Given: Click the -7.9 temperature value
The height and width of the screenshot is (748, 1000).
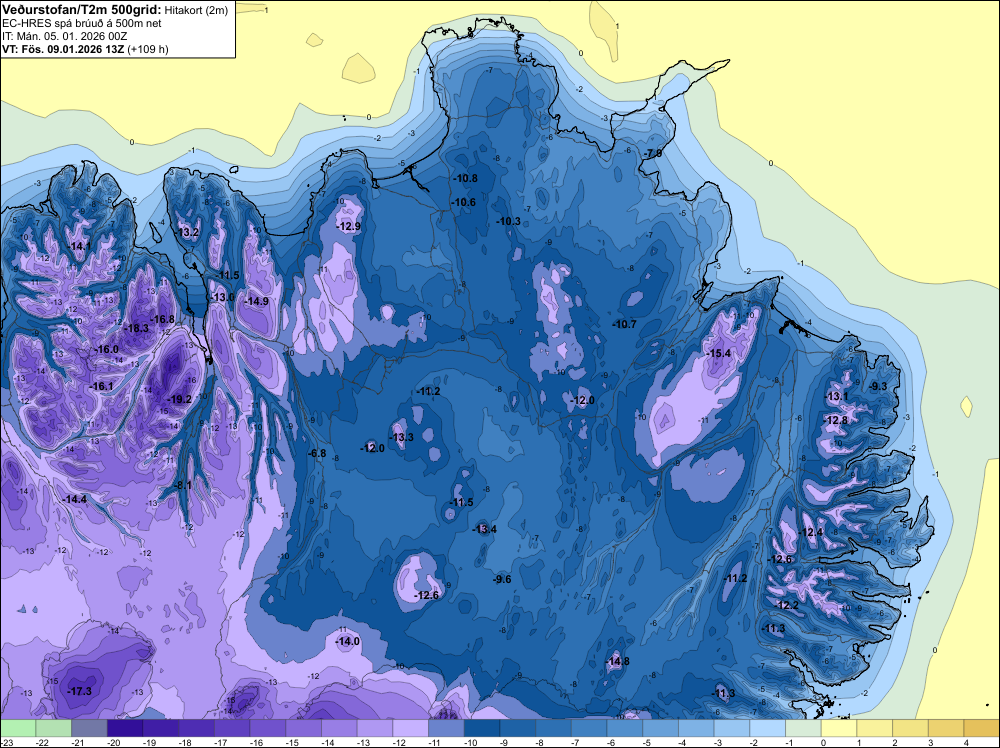Looking at the screenshot, I should (x=652, y=154).
